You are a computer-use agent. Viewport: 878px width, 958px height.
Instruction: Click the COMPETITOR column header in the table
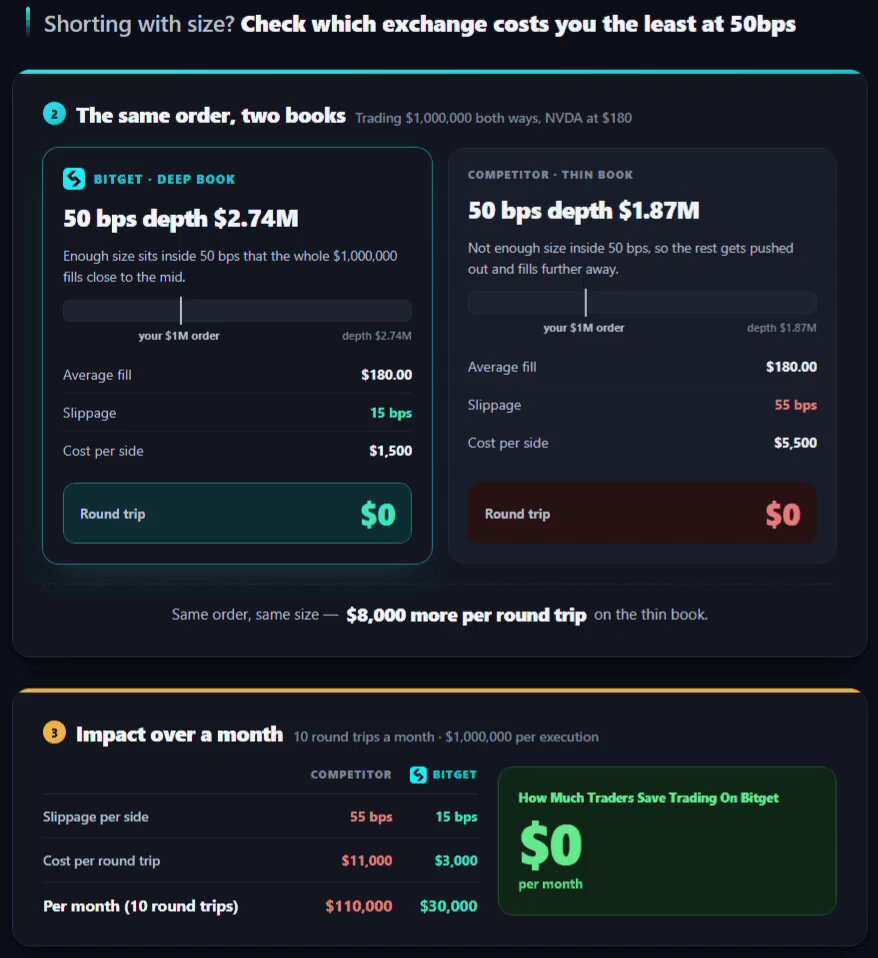[351, 775]
